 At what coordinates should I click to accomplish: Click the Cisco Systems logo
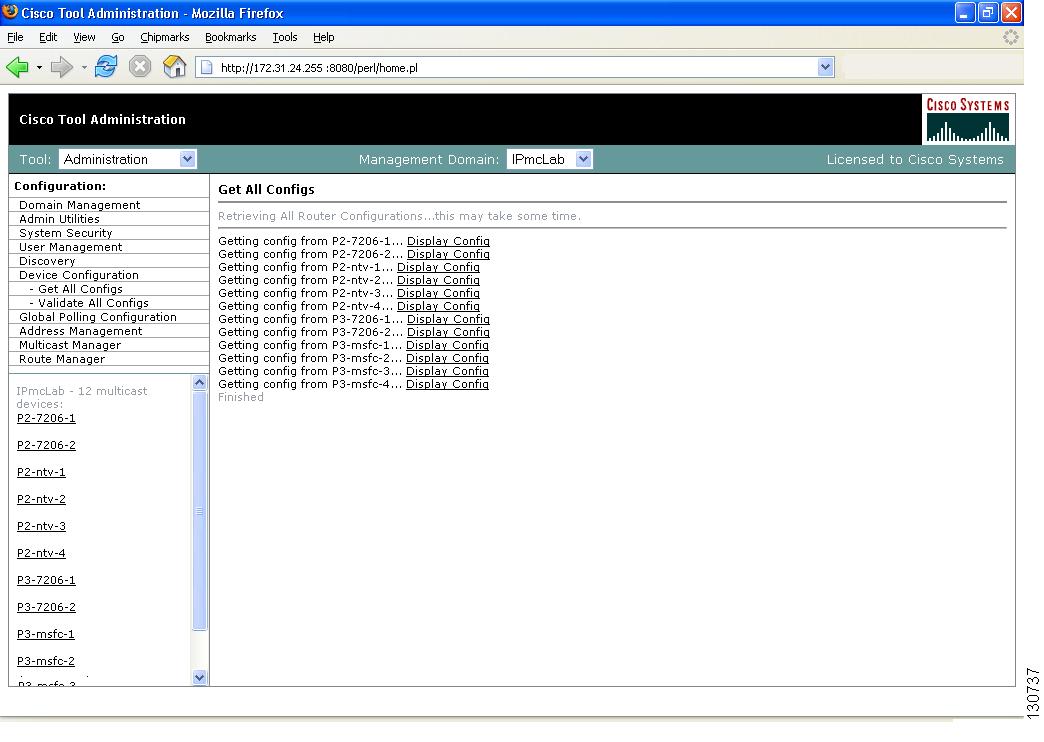point(968,119)
